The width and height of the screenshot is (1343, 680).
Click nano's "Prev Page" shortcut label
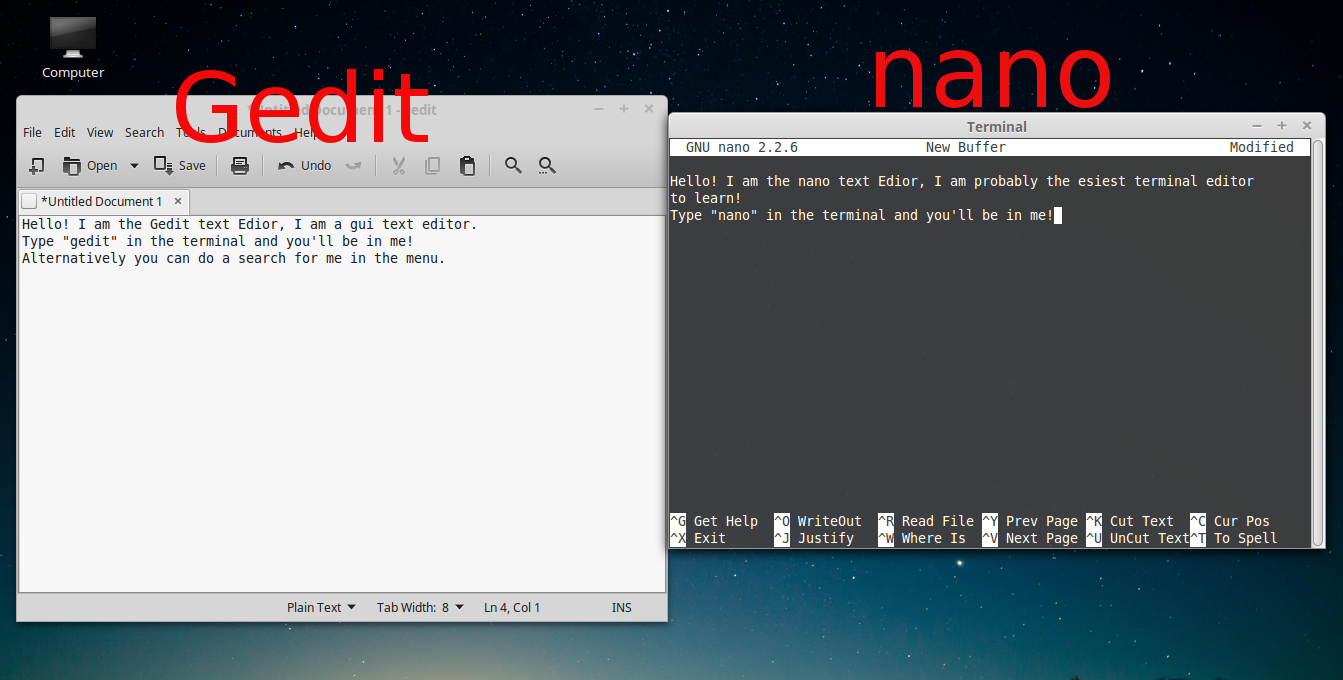click(x=1042, y=521)
